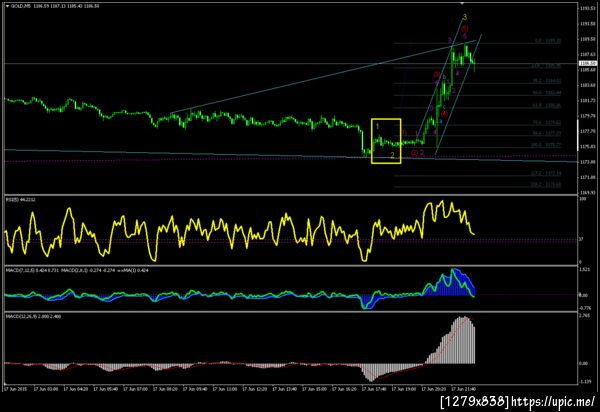The width and height of the screenshot is (600, 412).
Task: Click the MACD(12,26,9) indicator label
Action: pyautogui.click(x=33, y=316)
